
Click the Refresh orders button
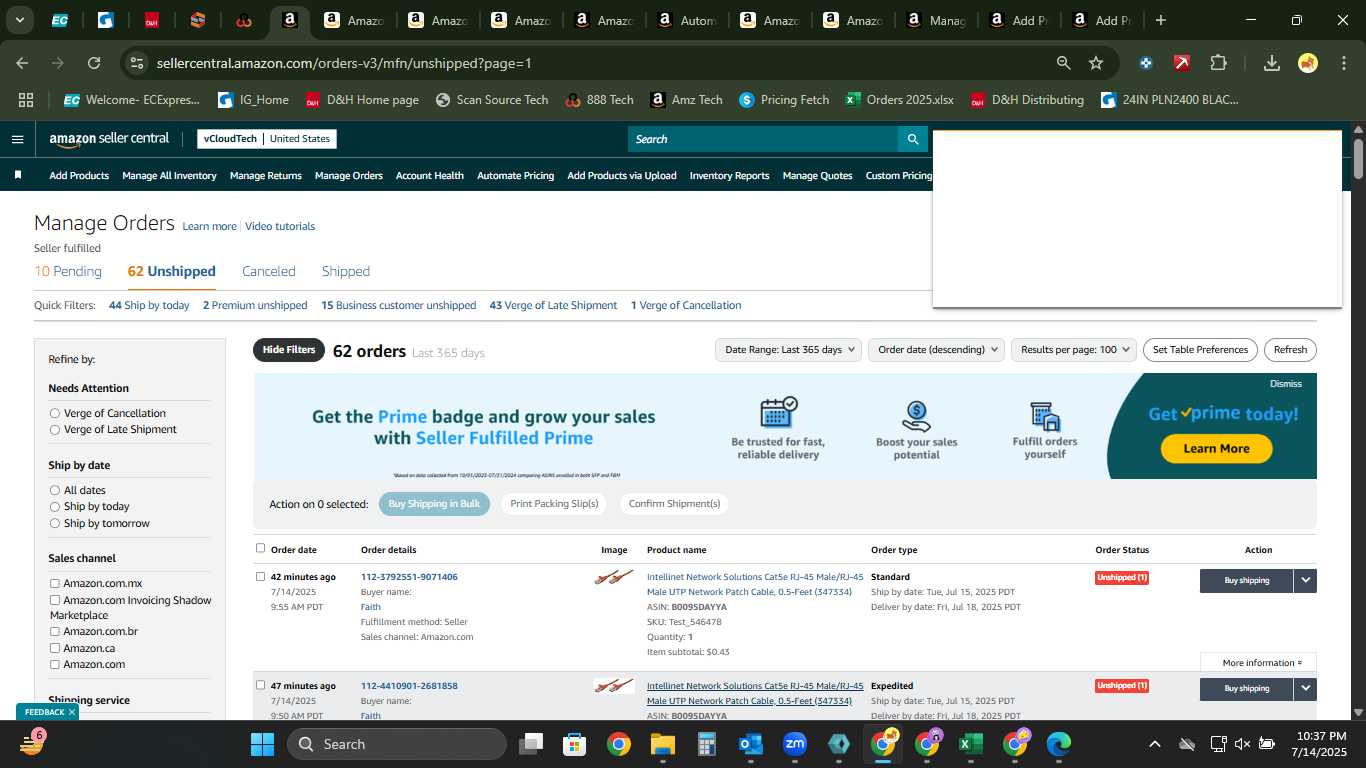point(1290,350)
